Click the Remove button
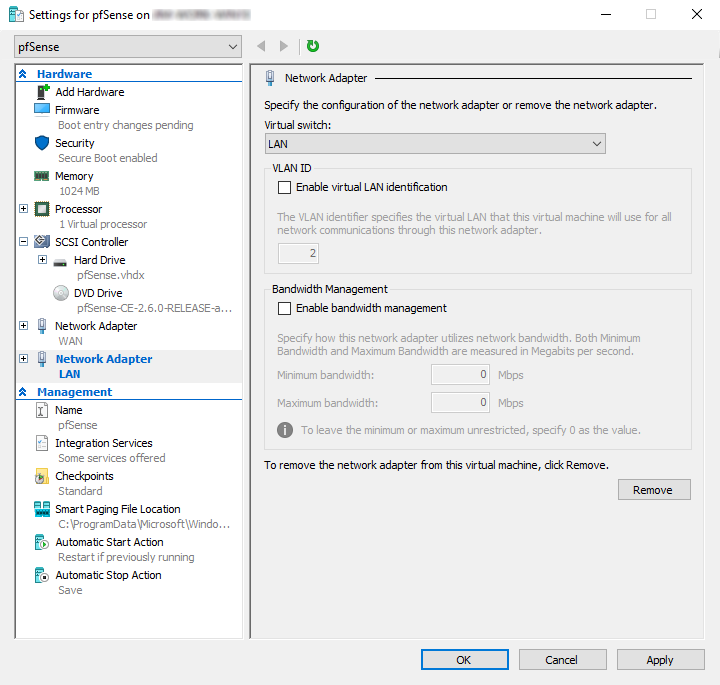This screenshot has height=685, width=720. (x=654, y=490)
